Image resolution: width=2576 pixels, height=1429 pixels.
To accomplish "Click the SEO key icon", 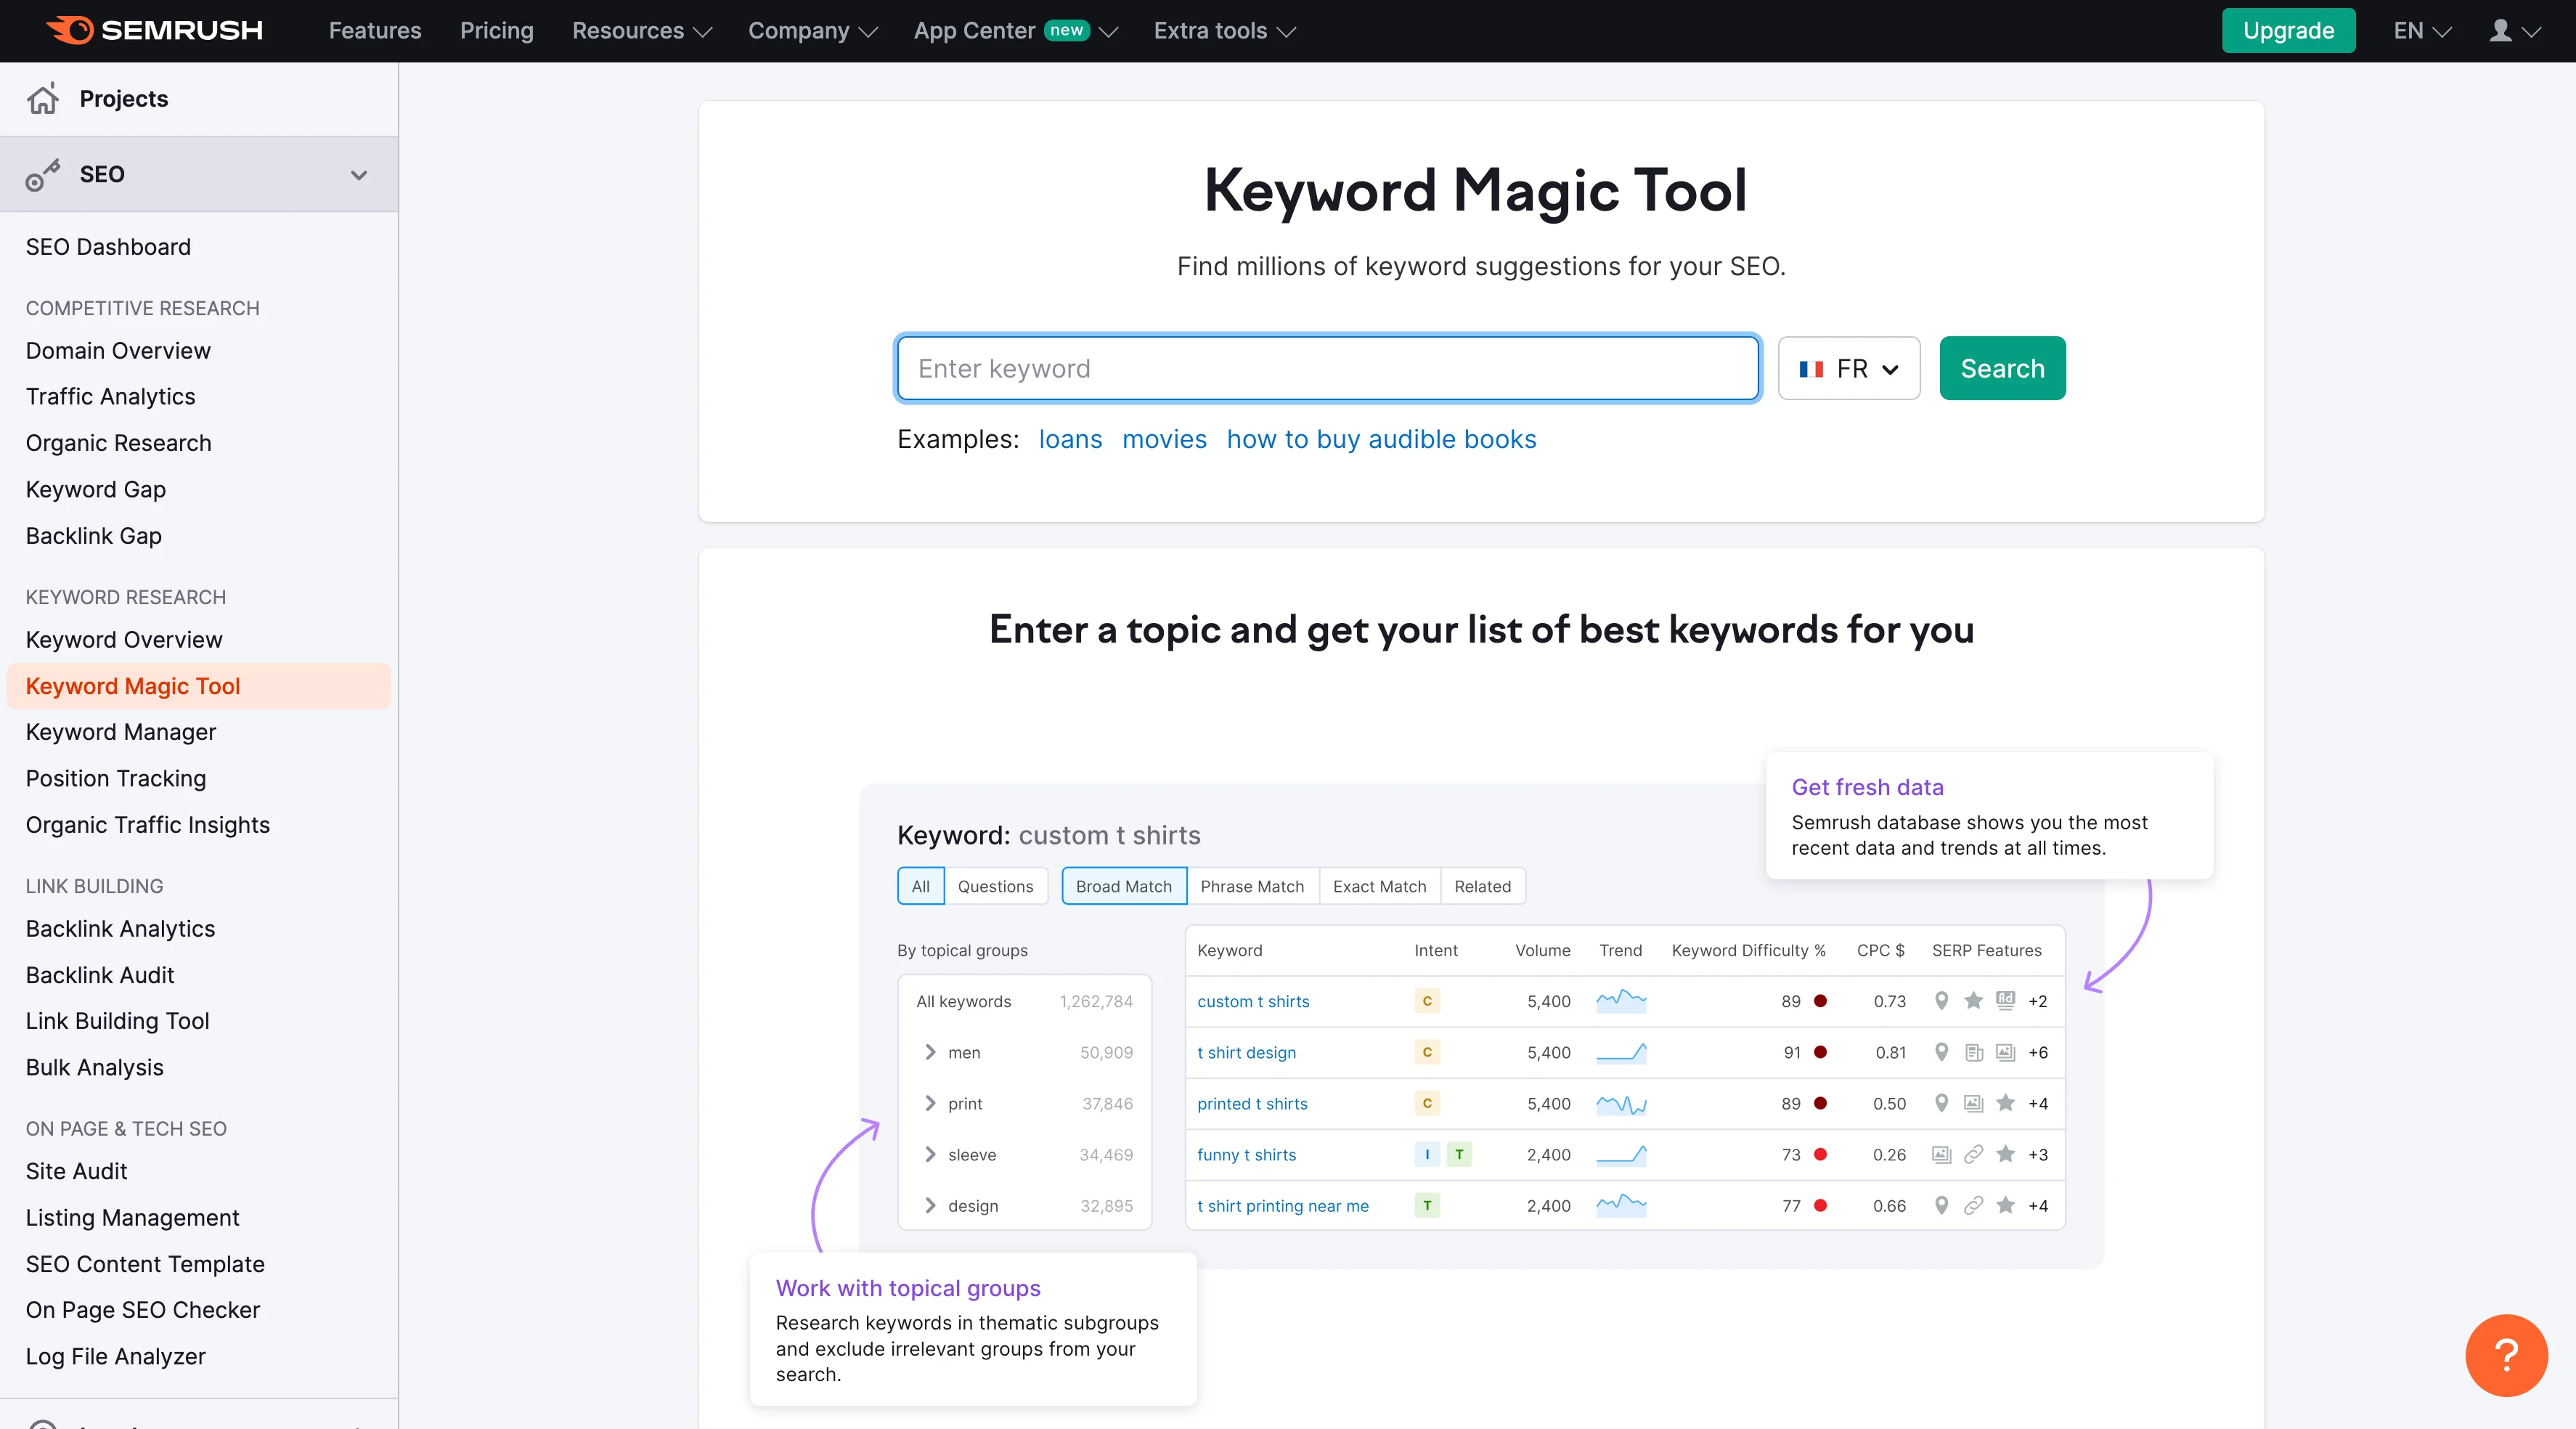I will point(43,174).
